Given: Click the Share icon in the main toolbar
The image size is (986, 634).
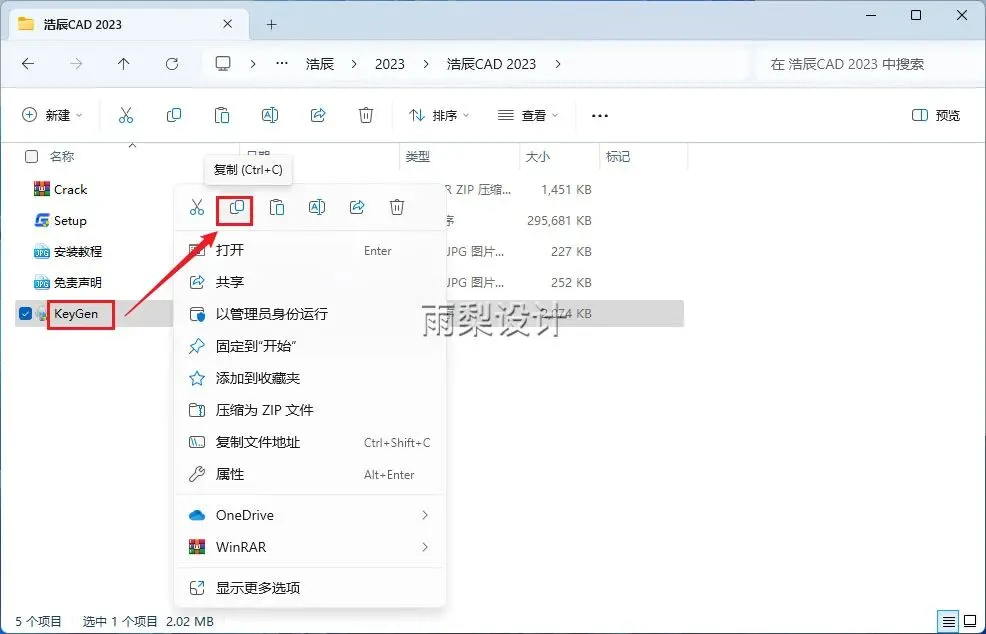Looking at the screenshot, I should [x=318, y=115].
